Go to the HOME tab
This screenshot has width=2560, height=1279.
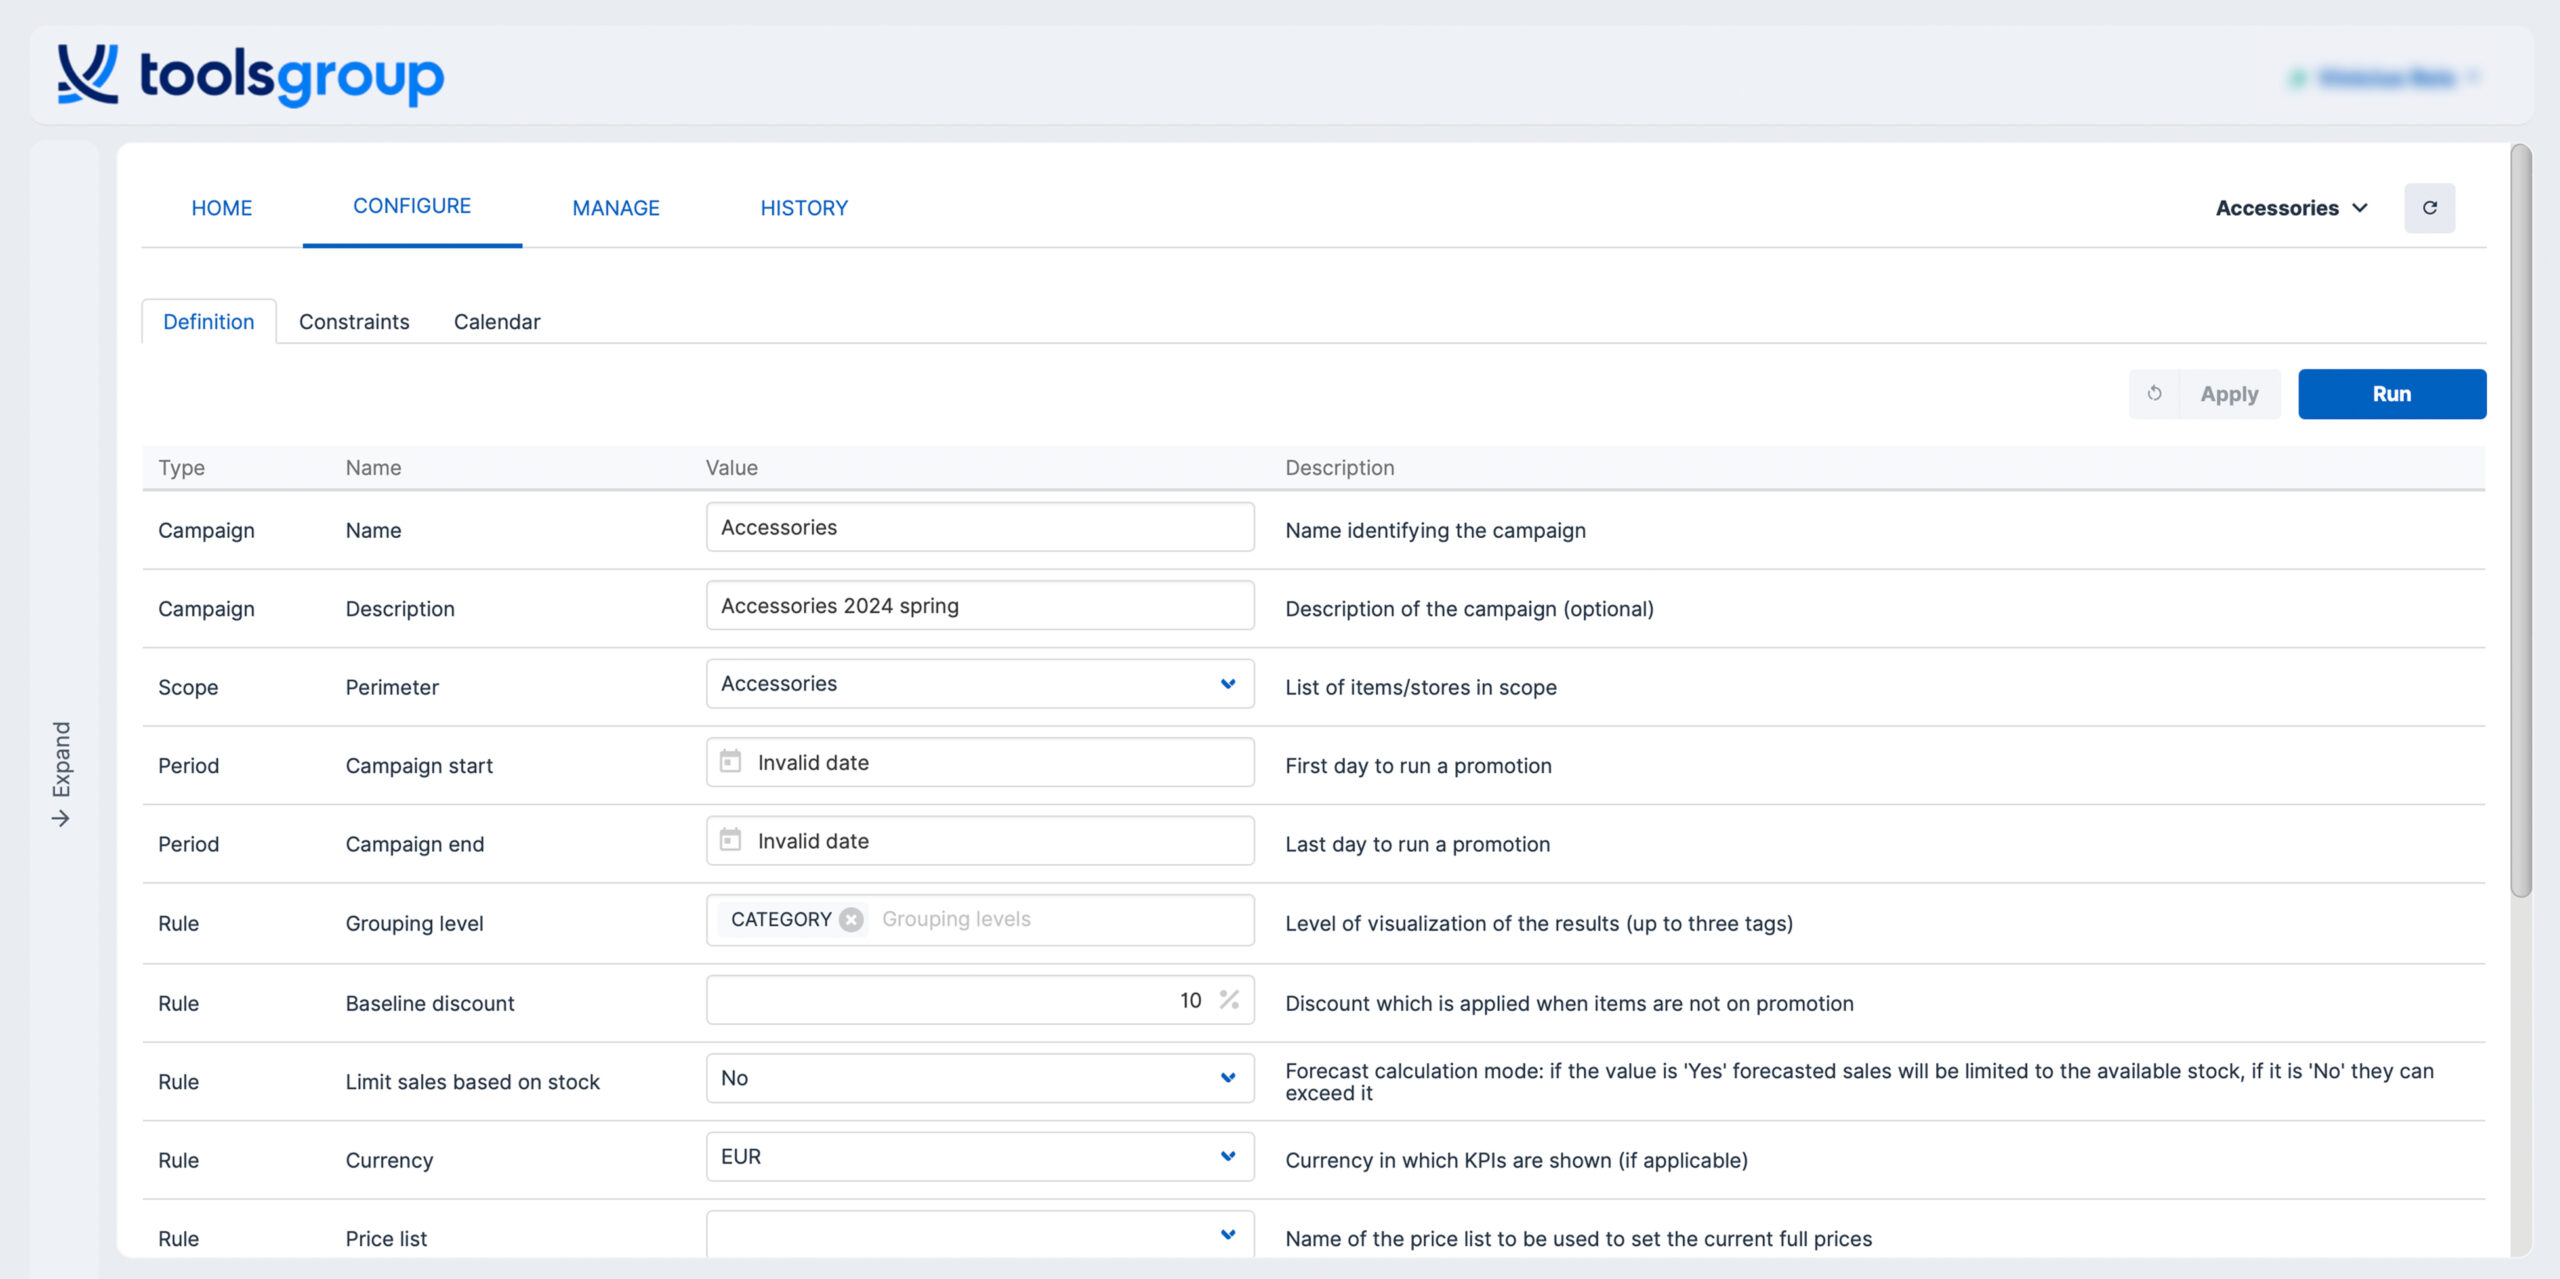pos(222,208)
